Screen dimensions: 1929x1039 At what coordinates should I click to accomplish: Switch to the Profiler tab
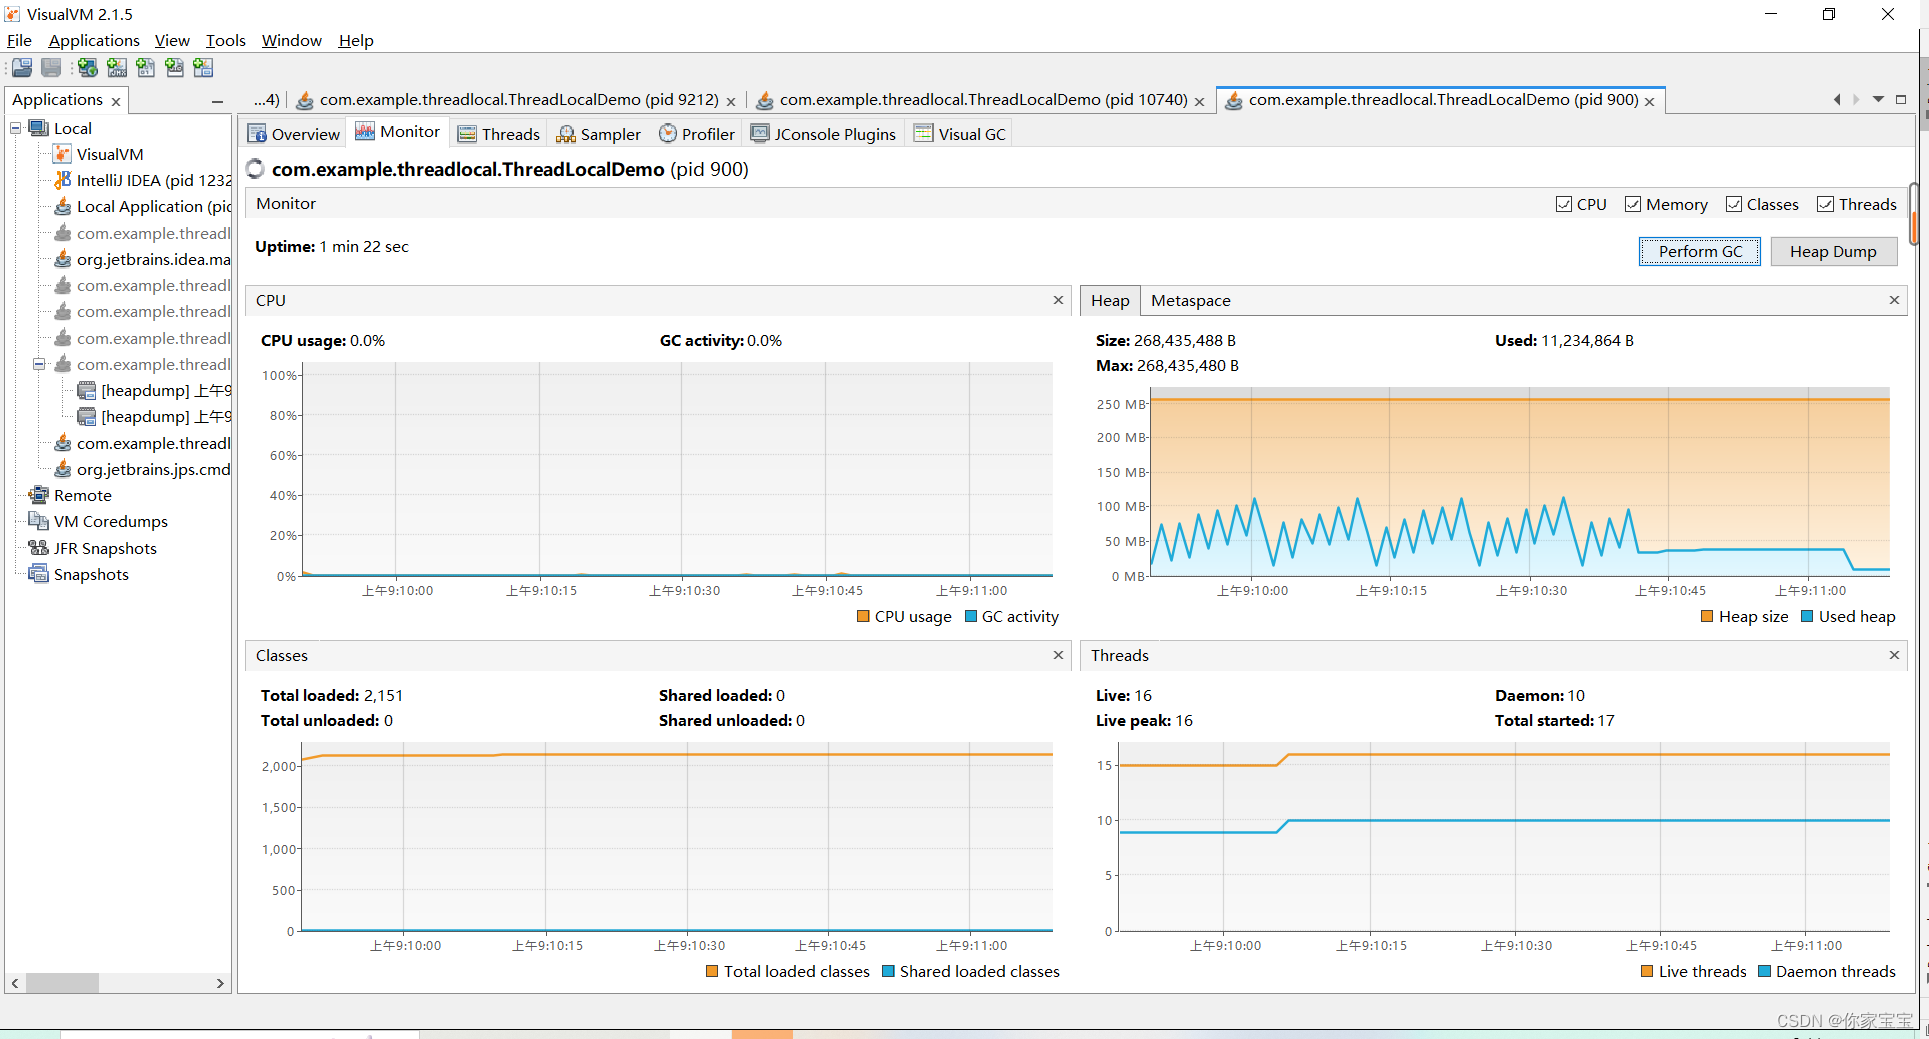tap(697, 134)
